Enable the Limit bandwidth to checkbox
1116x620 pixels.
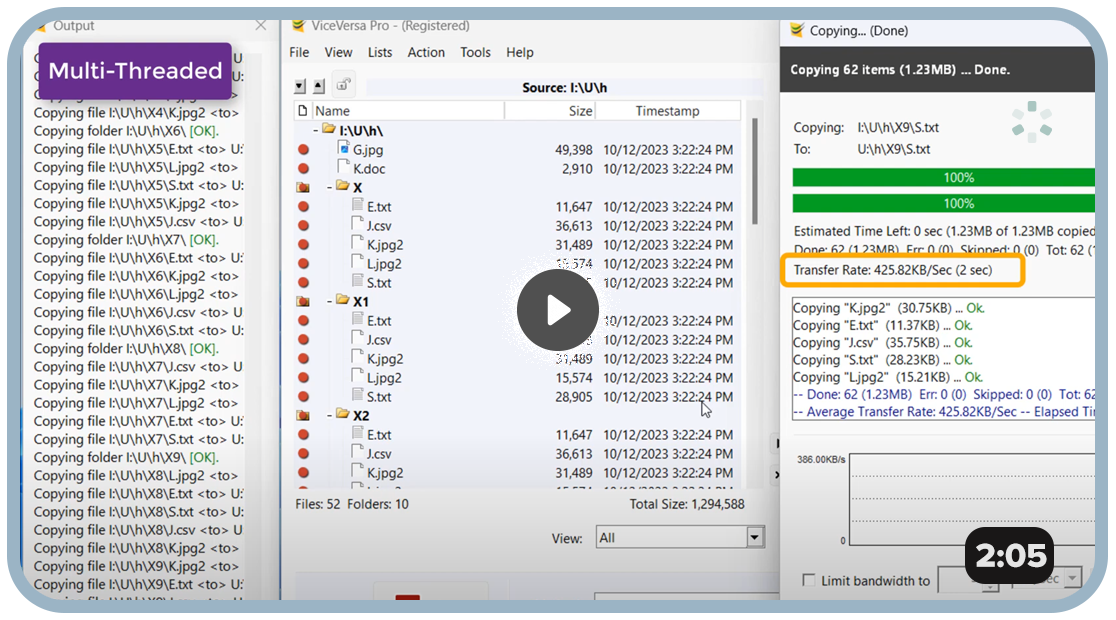(809, 580)
